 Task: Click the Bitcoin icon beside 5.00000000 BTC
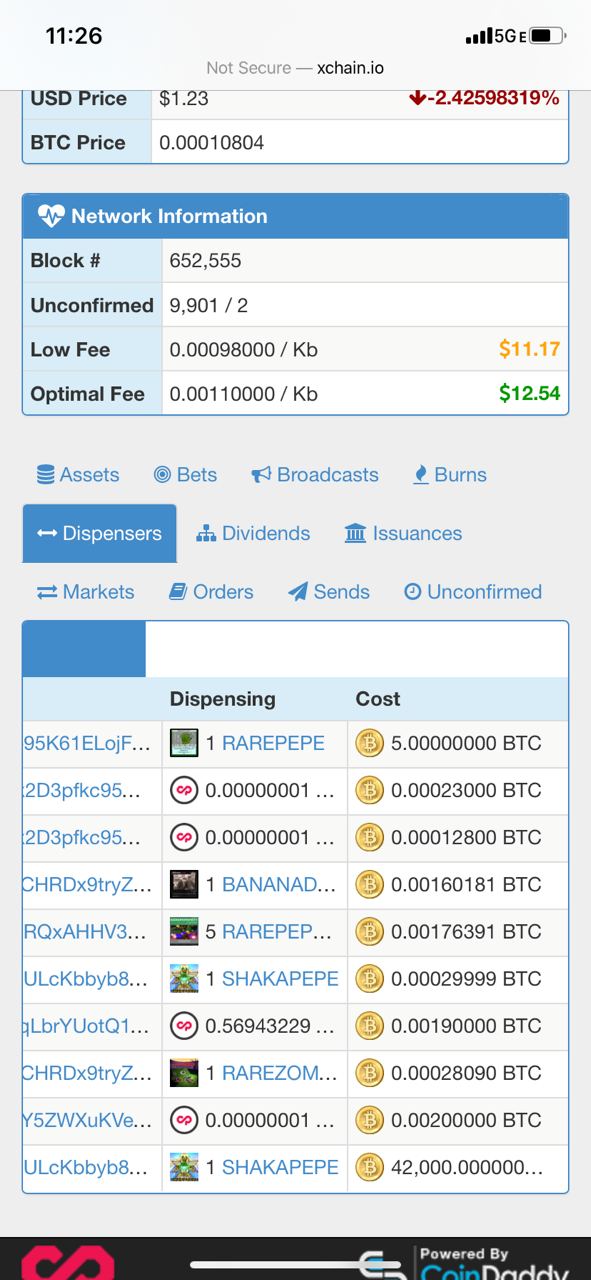(370, 743)
